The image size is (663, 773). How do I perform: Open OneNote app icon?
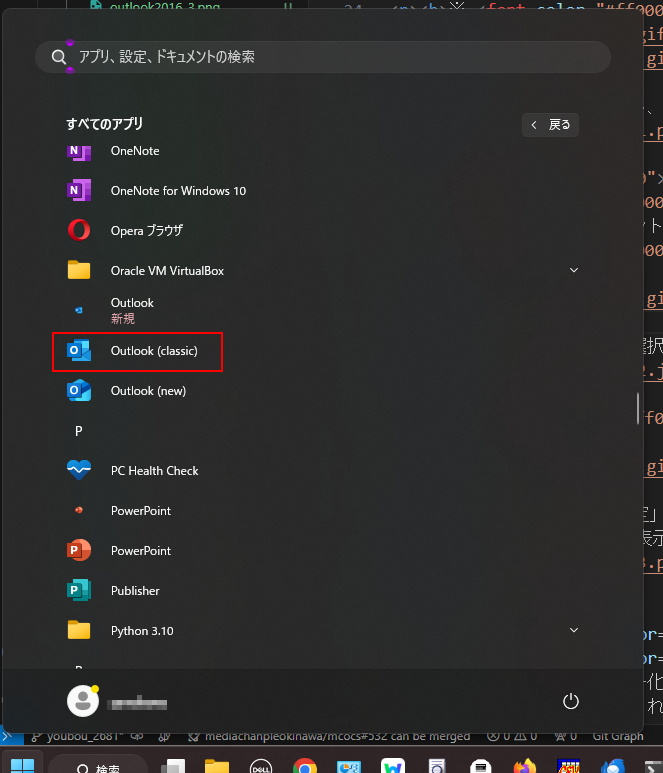[x=79, y=151]
